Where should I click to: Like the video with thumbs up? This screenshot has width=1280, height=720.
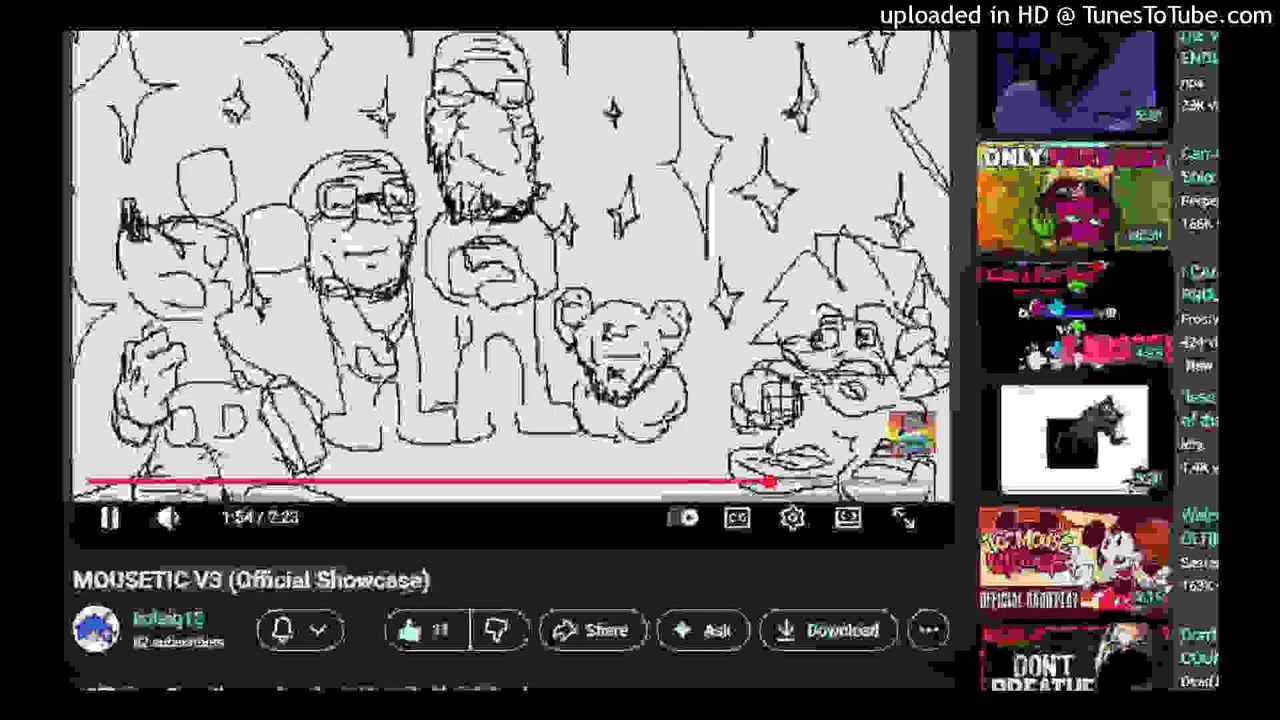(427, 630)
